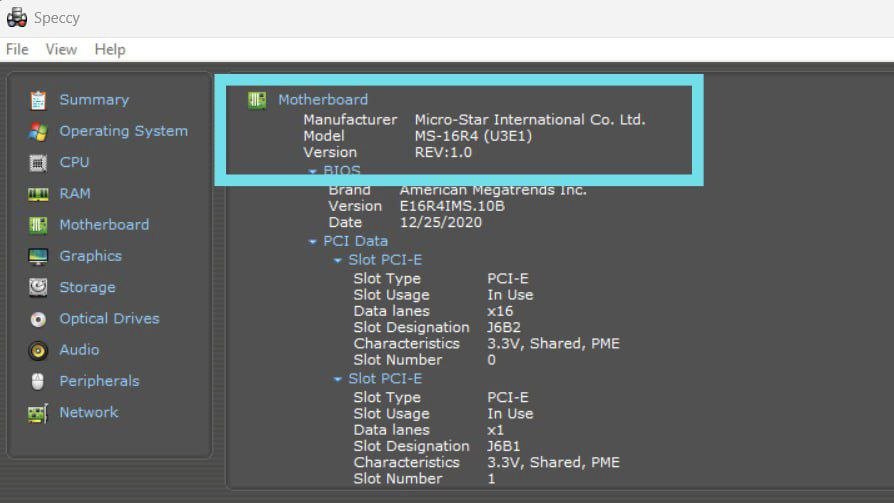Click the Graphics monitor icon
Screen dimensions: 894x503
[x=38, y=257]
